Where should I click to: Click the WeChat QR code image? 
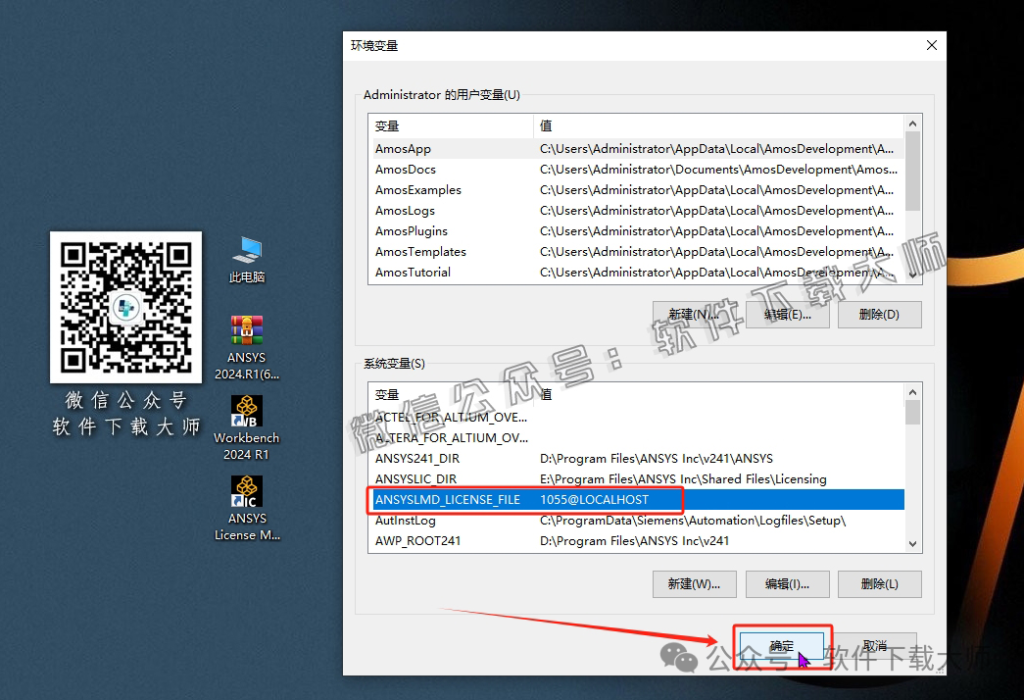pos(126,307)
